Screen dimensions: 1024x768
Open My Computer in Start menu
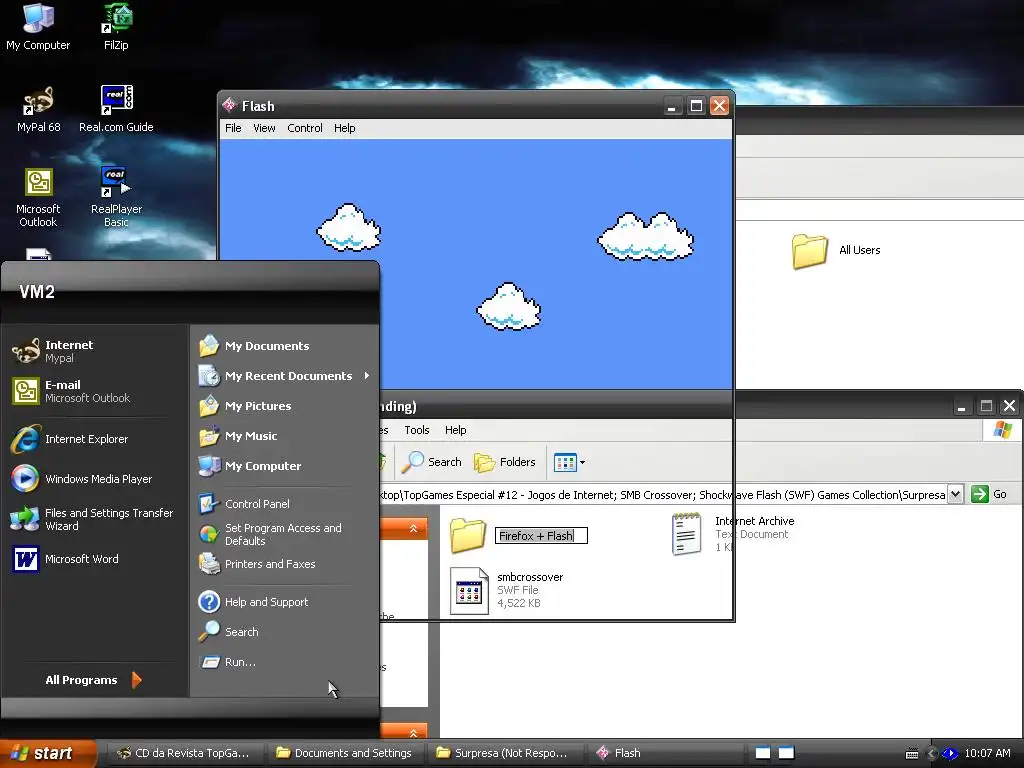(249, 466)
